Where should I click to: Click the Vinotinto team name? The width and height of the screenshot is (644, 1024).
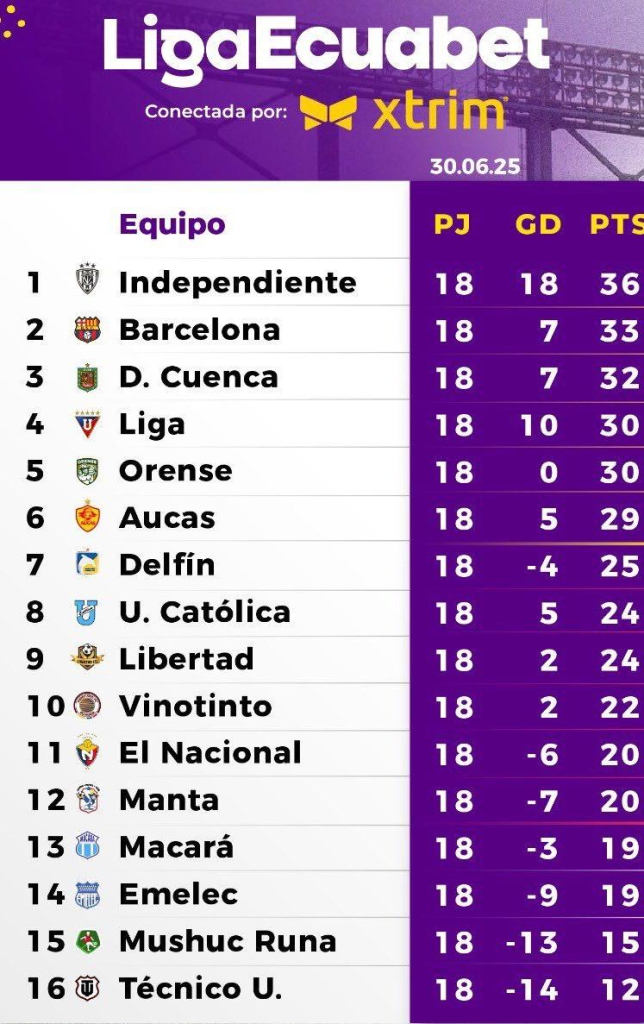195,705
